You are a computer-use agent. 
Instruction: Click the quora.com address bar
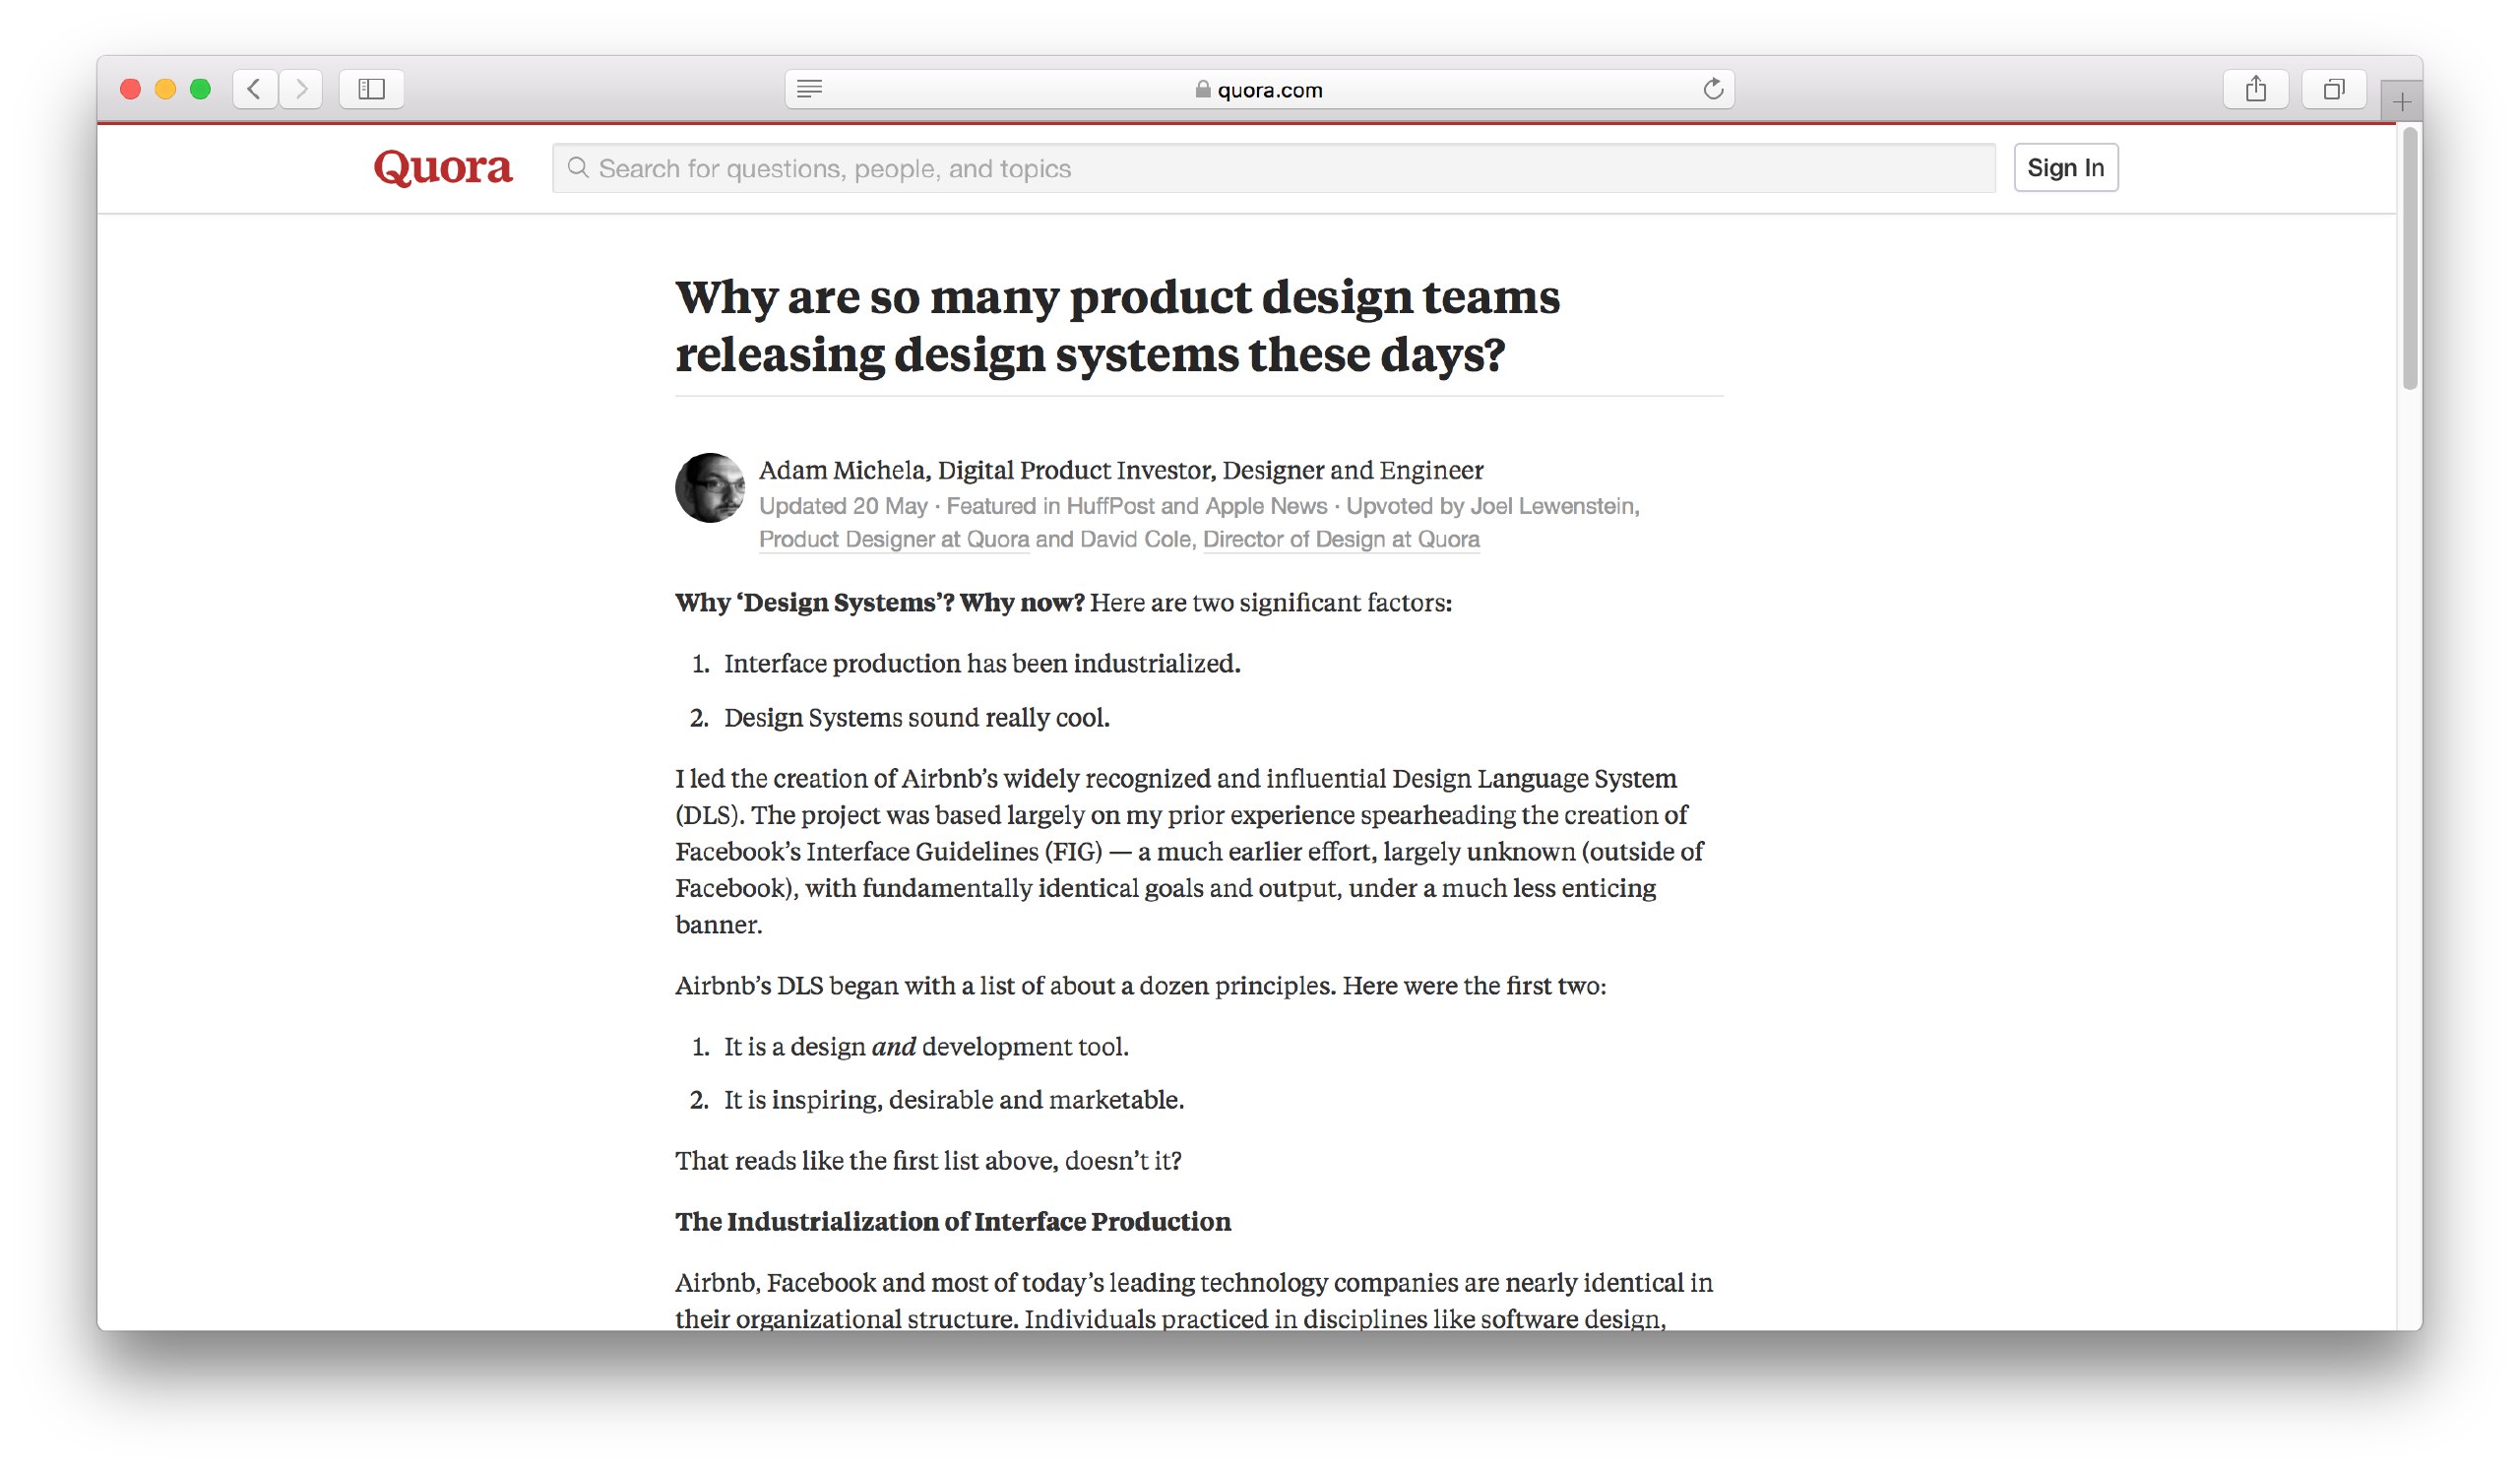1260,89
